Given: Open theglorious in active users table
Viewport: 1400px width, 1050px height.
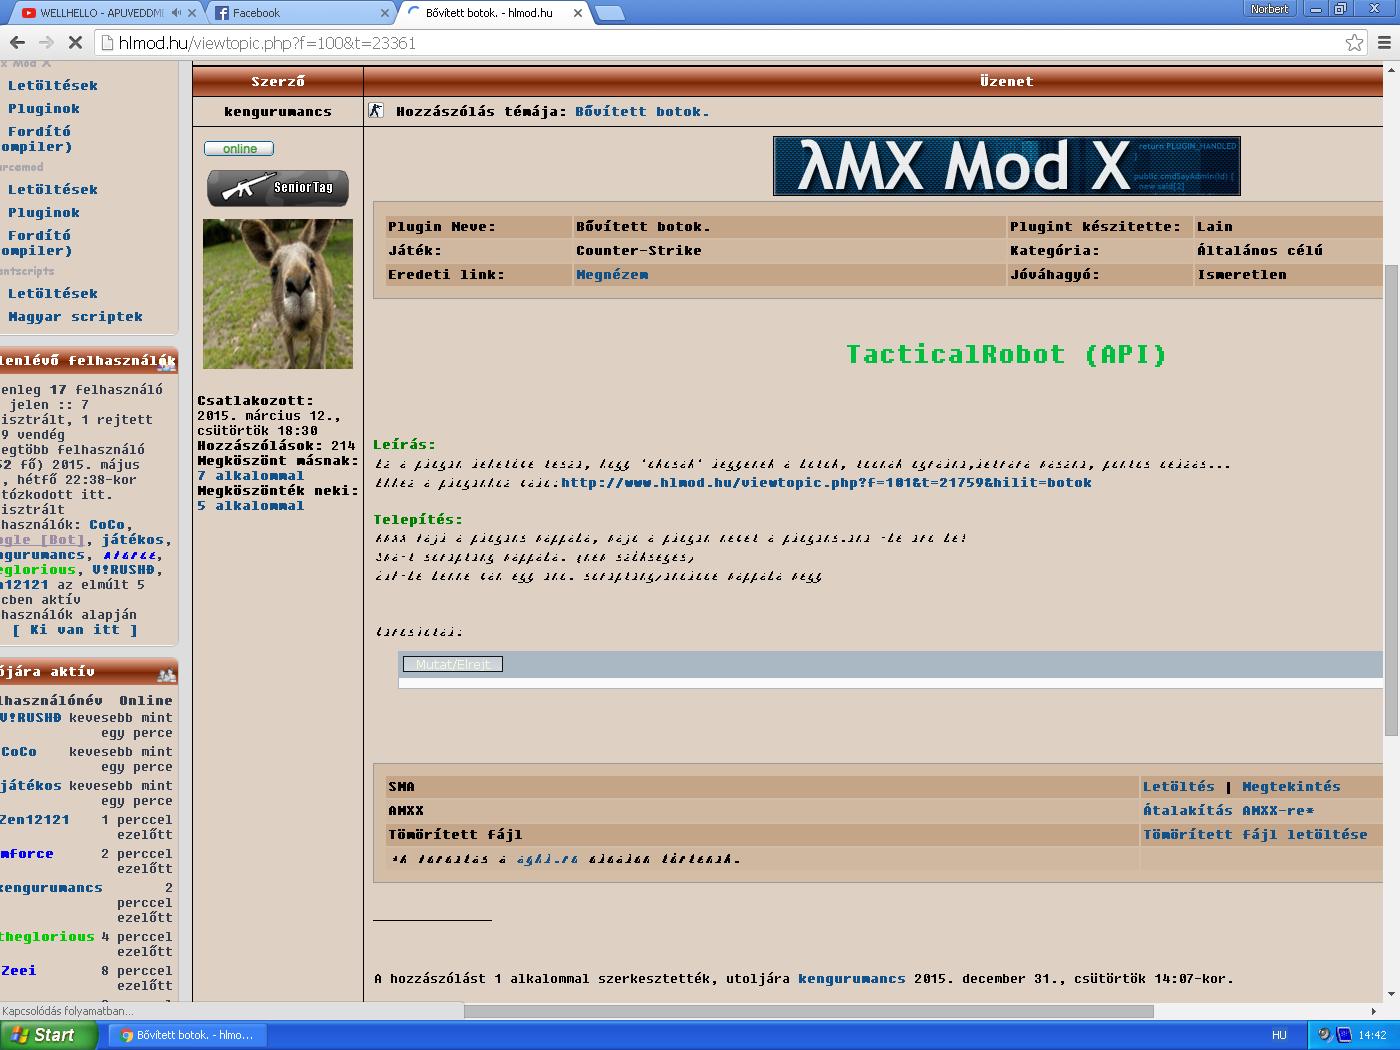Looking at the screenshot, I should pos(47,937).
